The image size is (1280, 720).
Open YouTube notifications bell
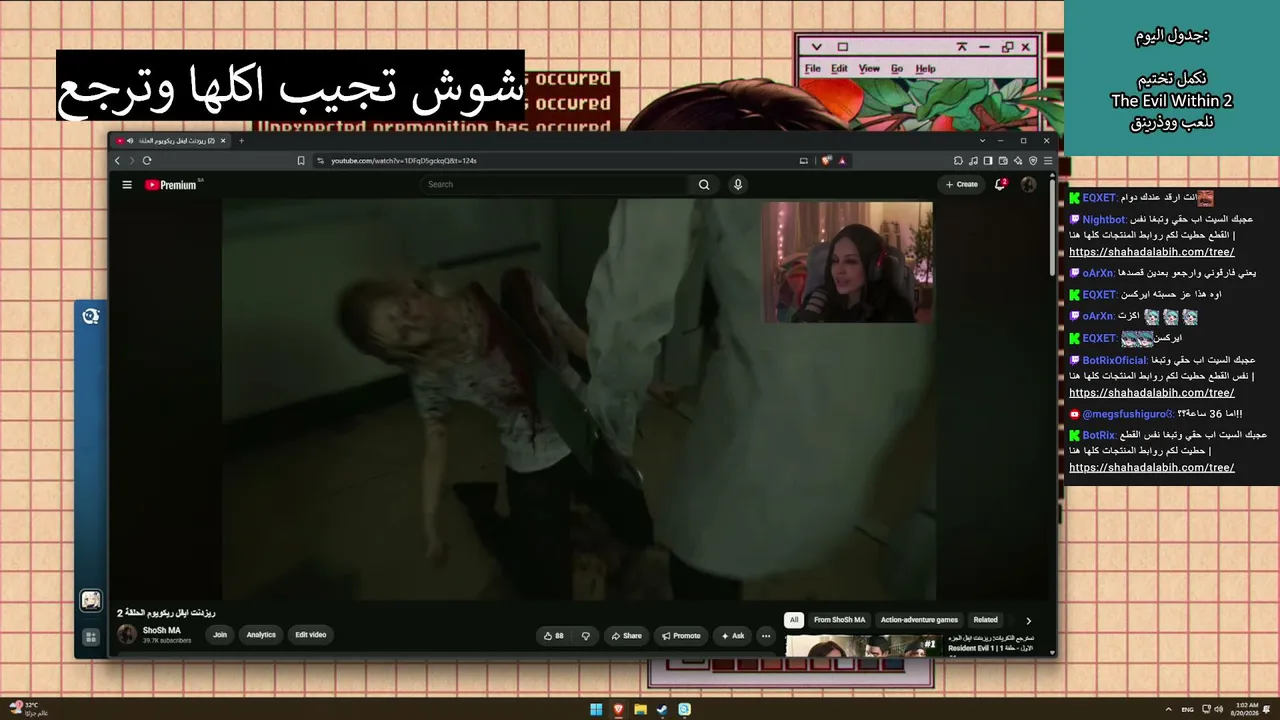point(1000,185)
